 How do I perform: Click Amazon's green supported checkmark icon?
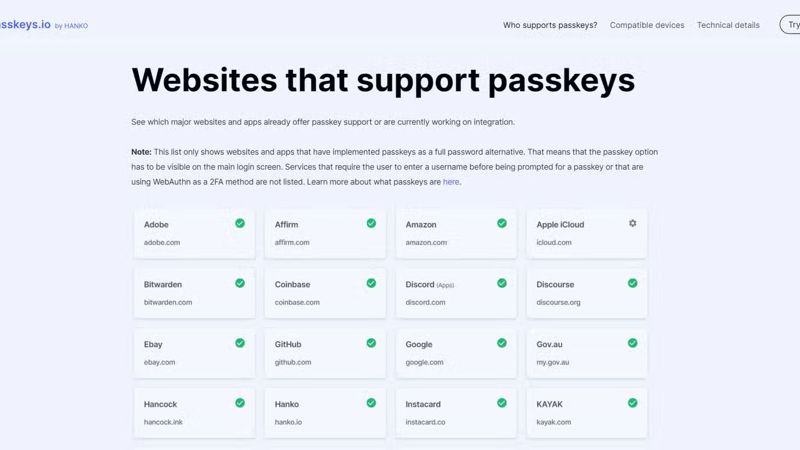pos(502,223)
